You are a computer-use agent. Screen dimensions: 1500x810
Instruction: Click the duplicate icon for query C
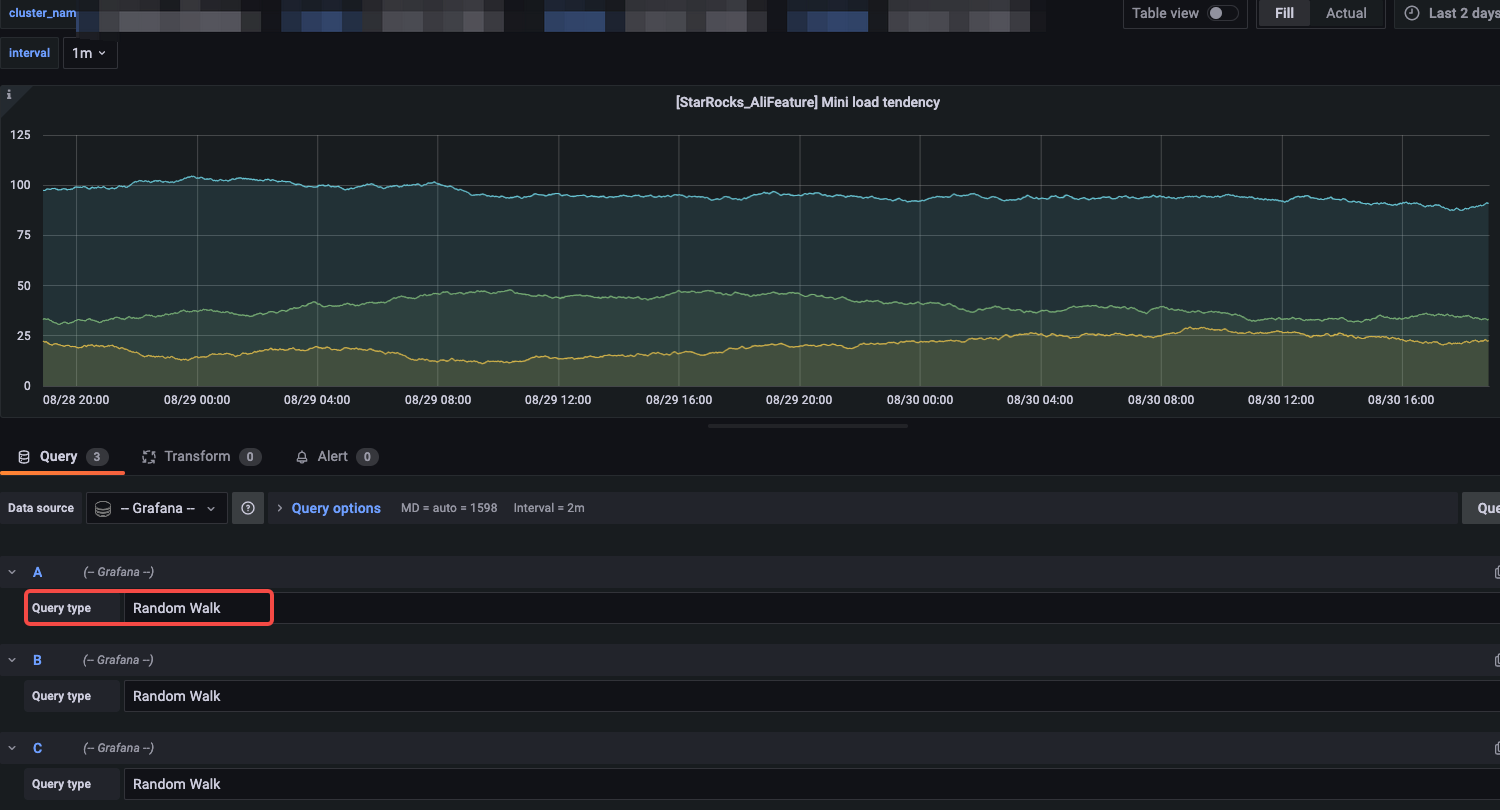pos(1496,748)
